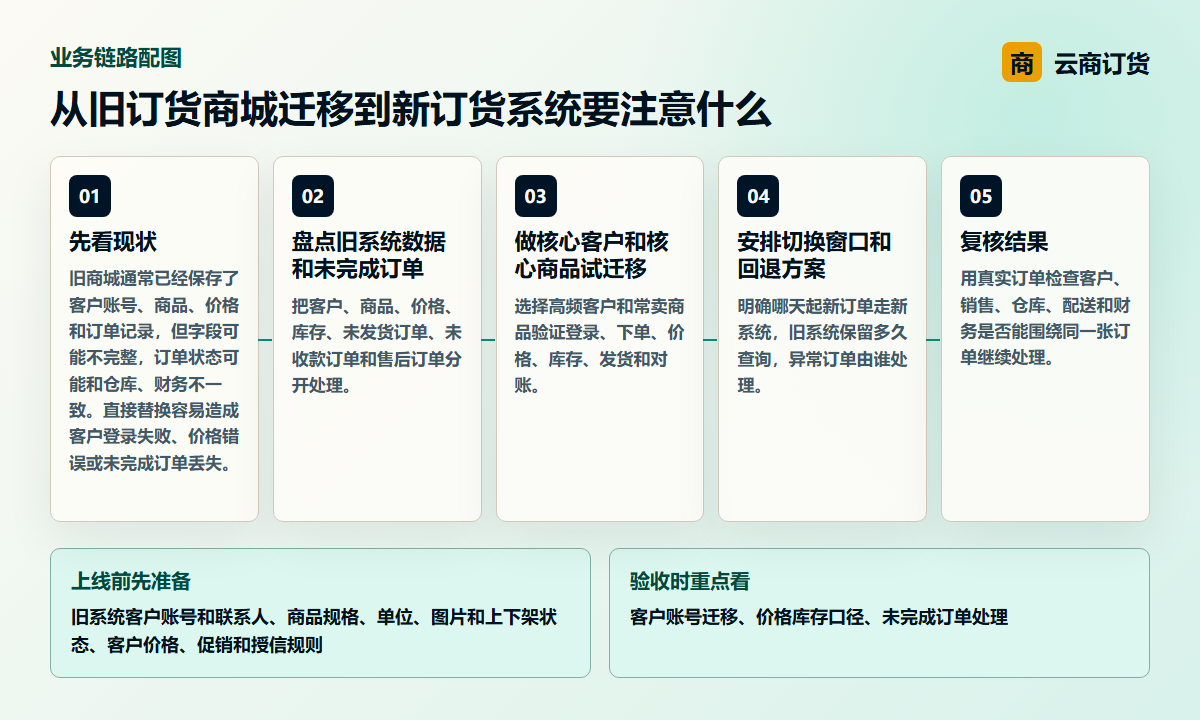Click the 05 step badge
This screenshot has width=1200, height=720.
click(981, 196)
